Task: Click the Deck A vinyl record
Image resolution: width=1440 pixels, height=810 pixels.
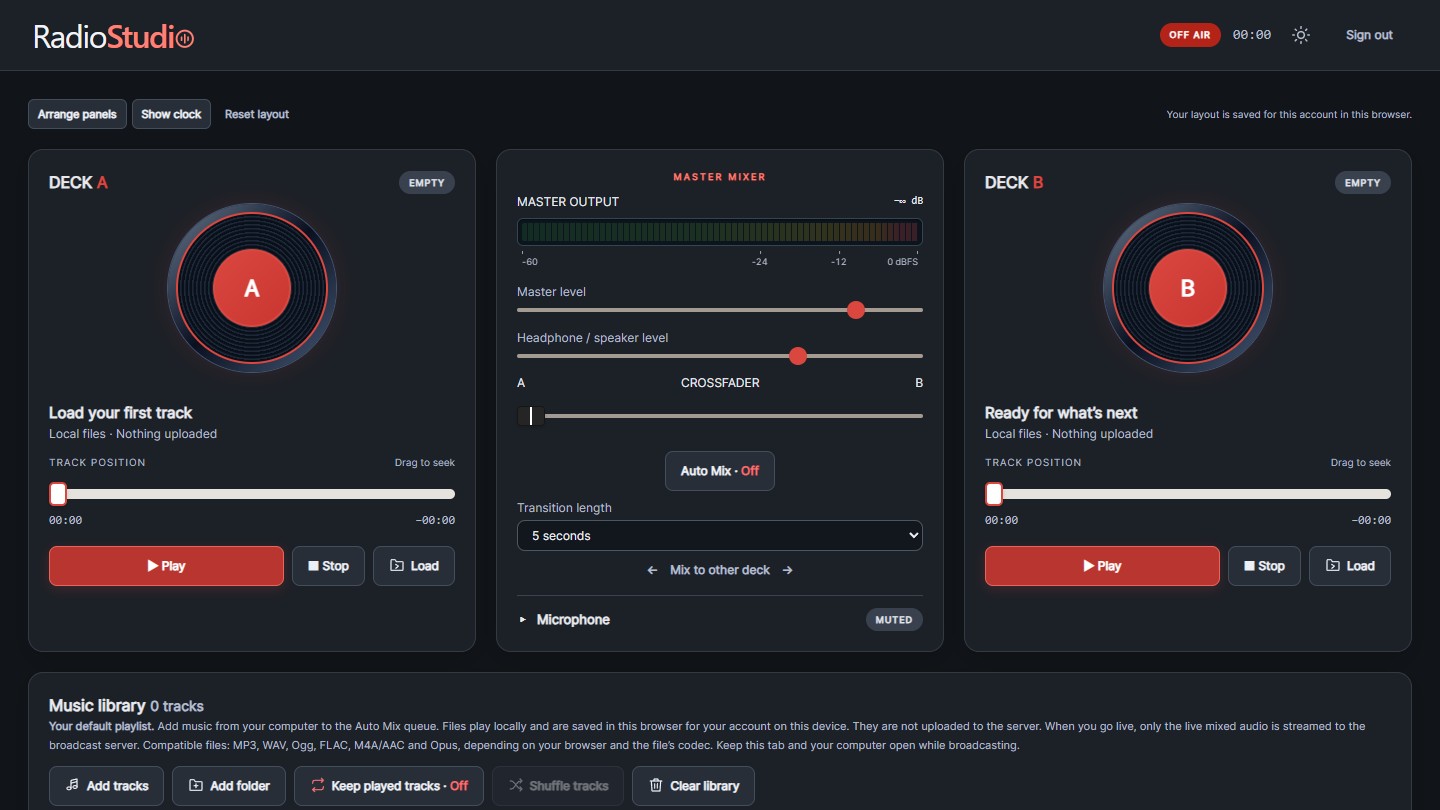Action: (x=252, y=288)
